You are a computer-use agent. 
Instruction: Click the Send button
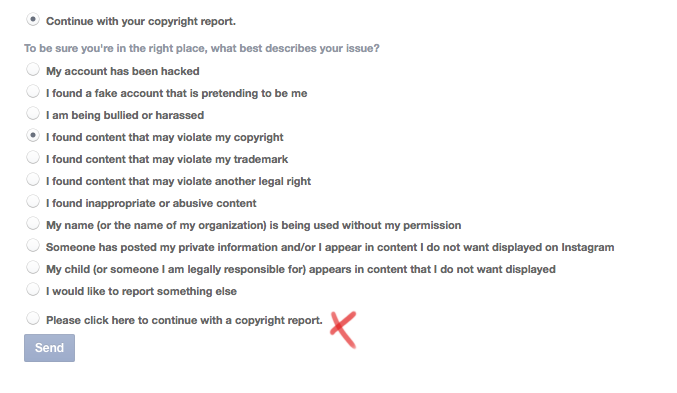click(49, 348)
